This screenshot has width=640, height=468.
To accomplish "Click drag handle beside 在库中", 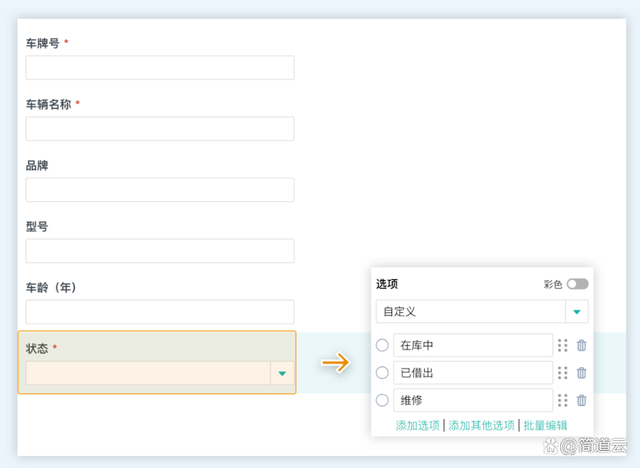I will coord(562,345).
